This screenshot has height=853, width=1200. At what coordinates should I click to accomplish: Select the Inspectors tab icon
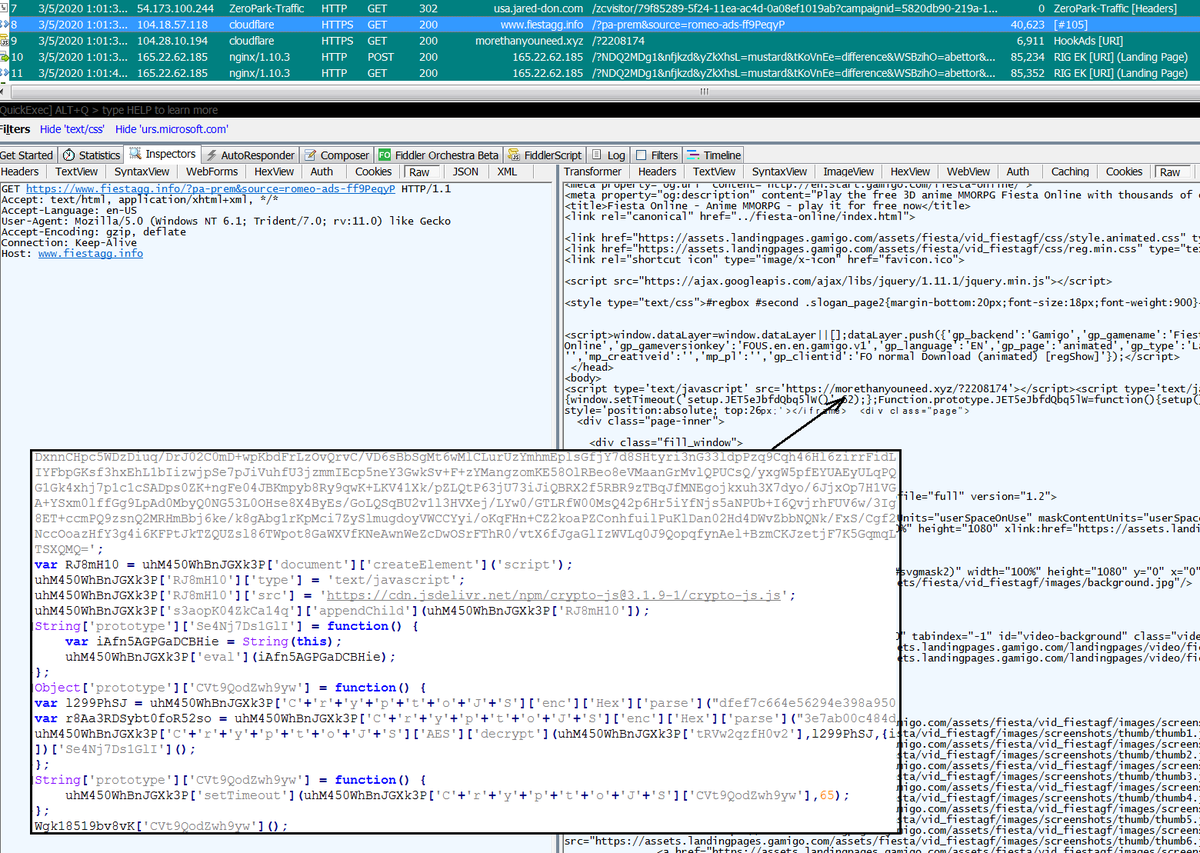[135, 154]
